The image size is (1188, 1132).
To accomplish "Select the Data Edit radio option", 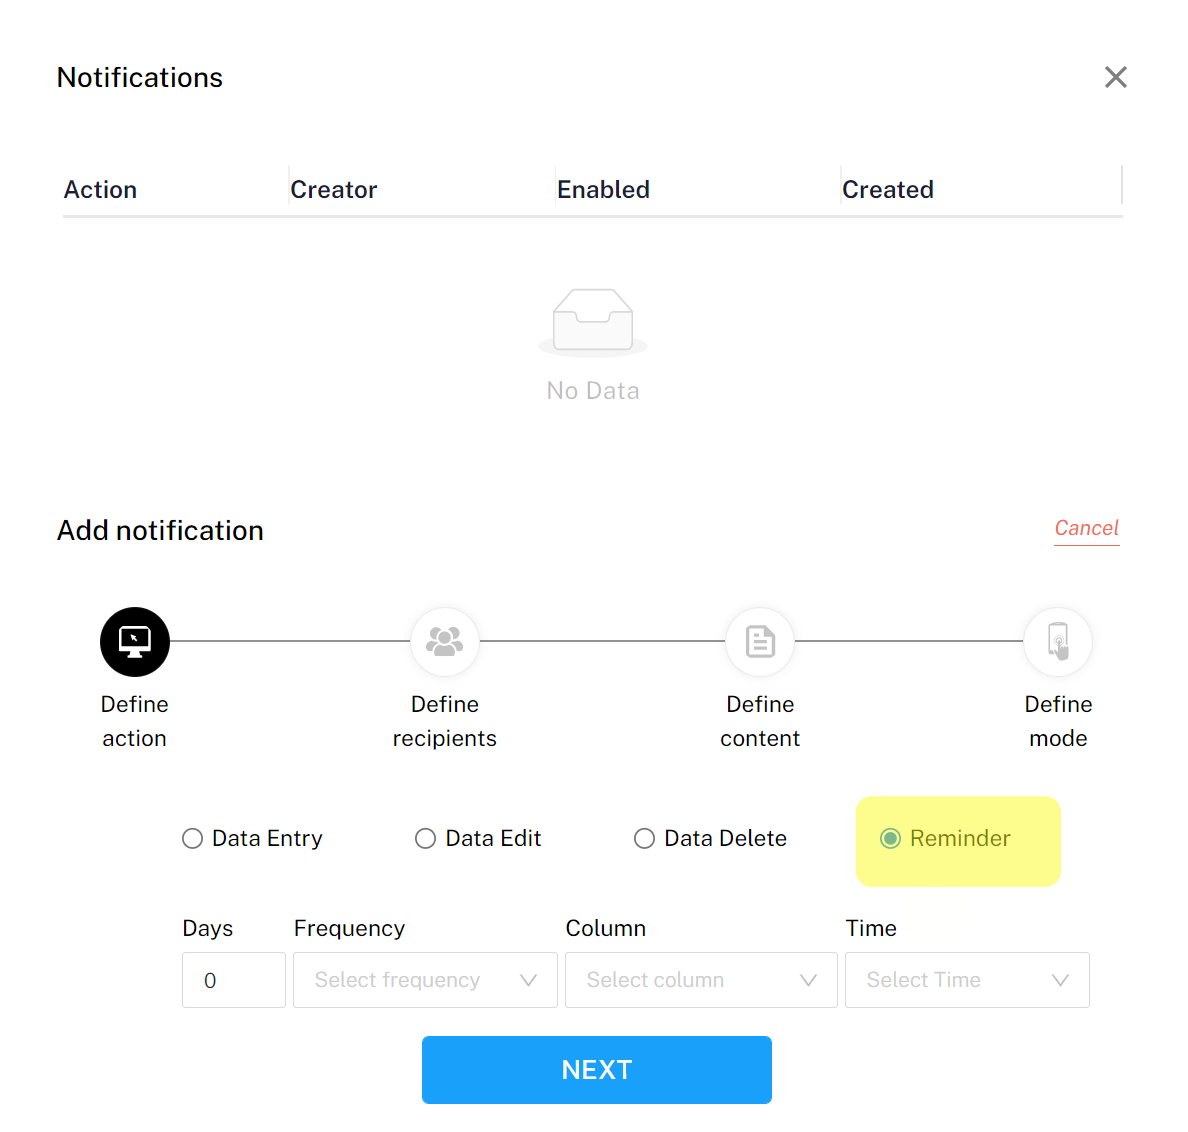I will 426,839.
